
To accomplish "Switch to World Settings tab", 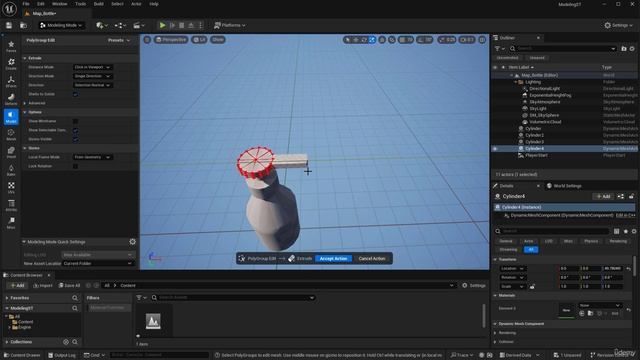I will click(564, 186).
